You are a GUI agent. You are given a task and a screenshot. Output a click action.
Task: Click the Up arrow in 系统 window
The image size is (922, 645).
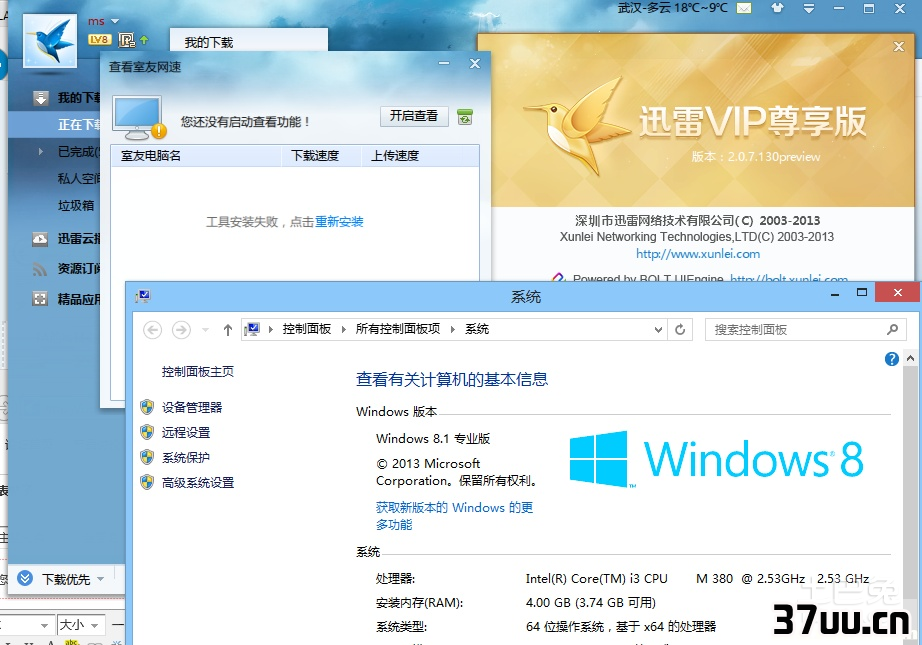pos(228,330)
